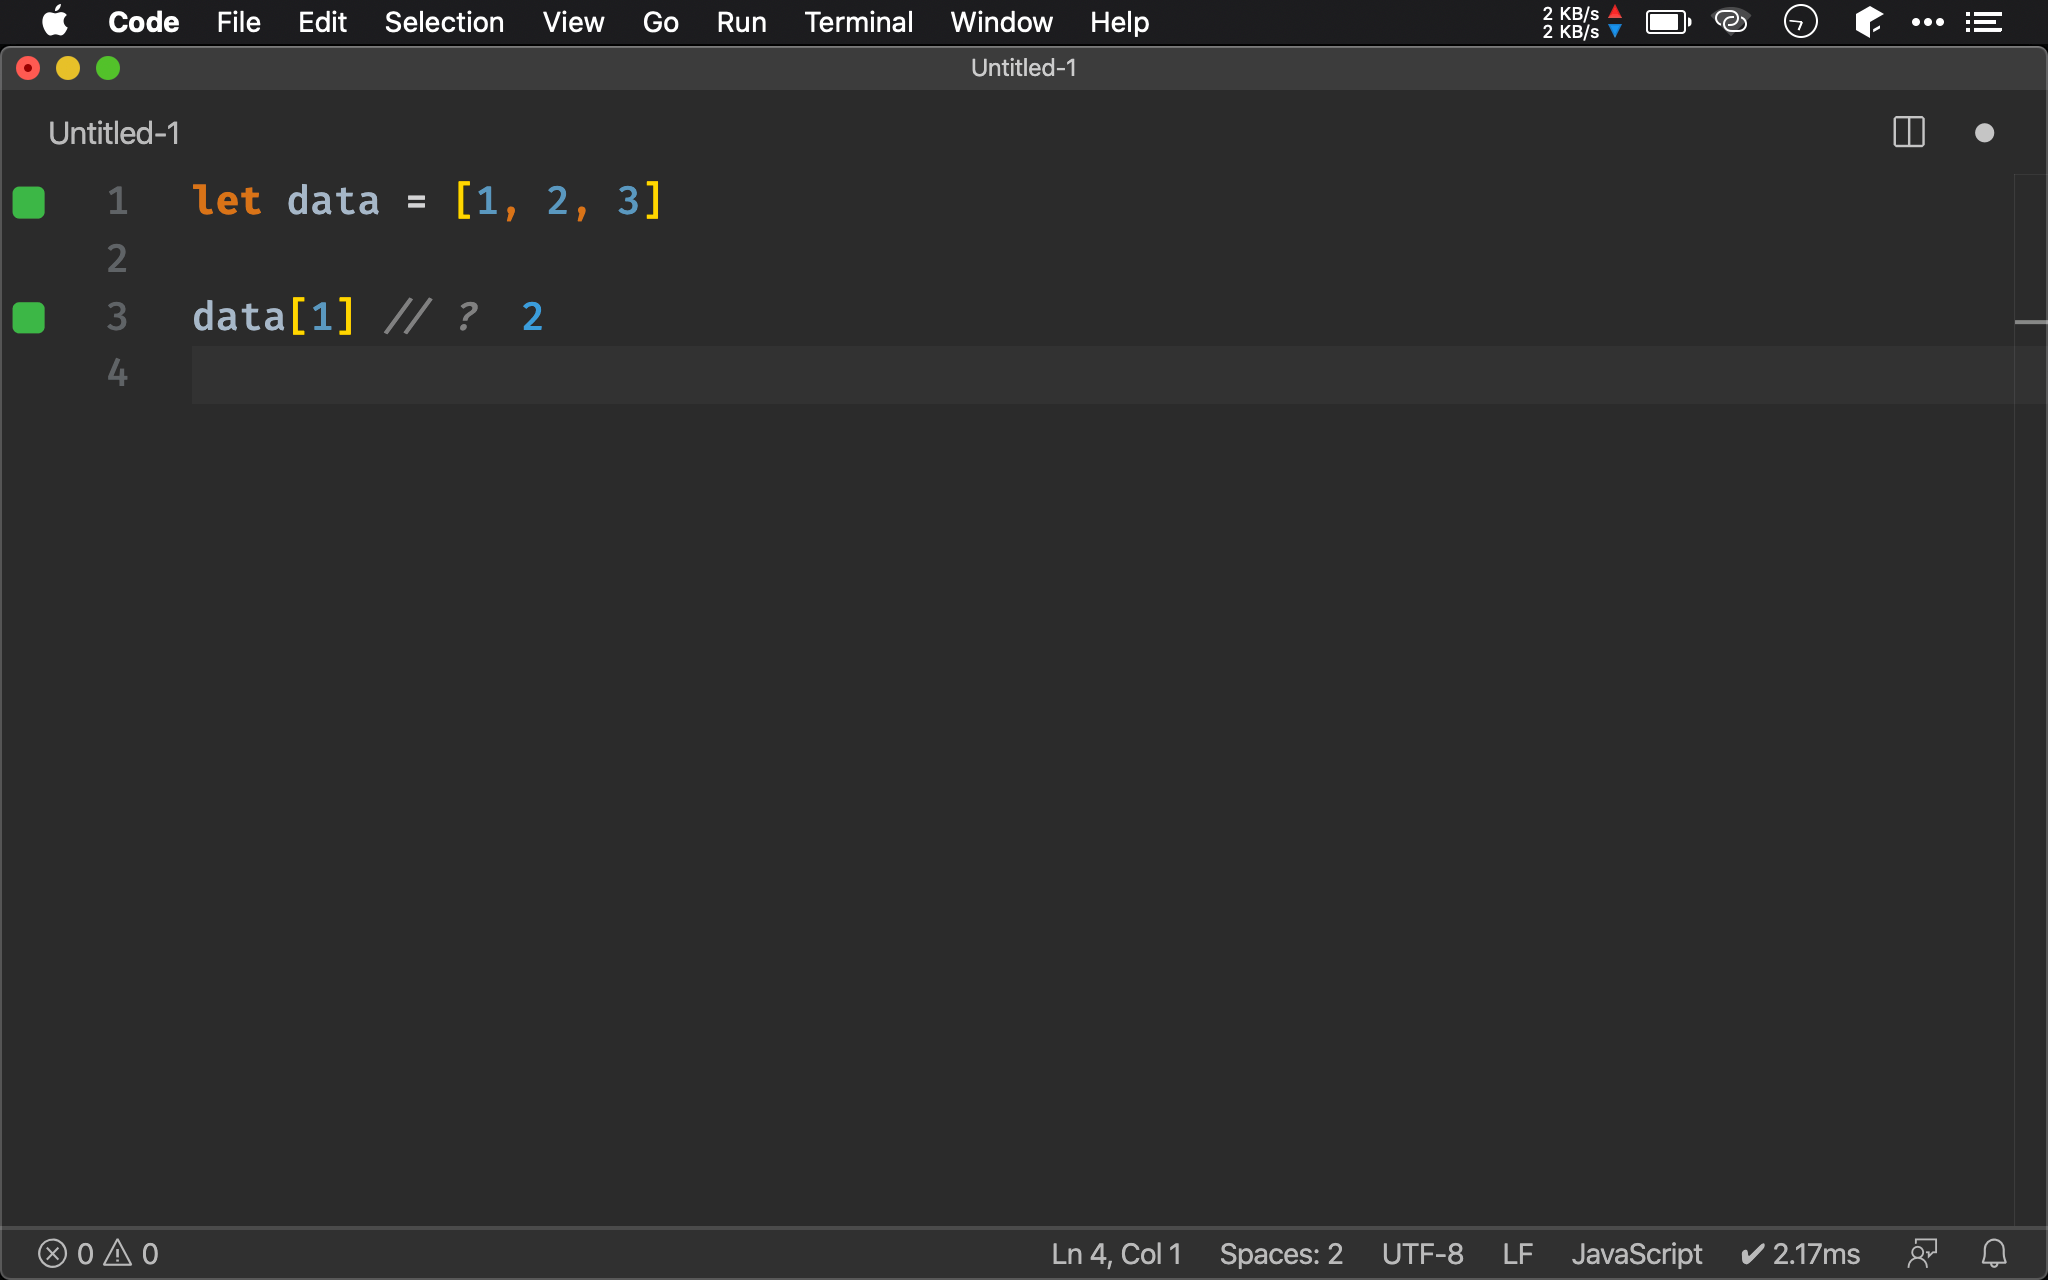This screenshot has width=2048, height=1280.
Task: Open the View menu
Action: pos(573,22)
